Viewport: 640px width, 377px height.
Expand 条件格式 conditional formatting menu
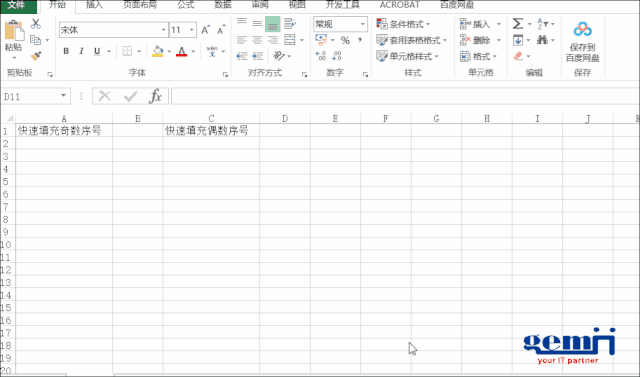point(403,24)
